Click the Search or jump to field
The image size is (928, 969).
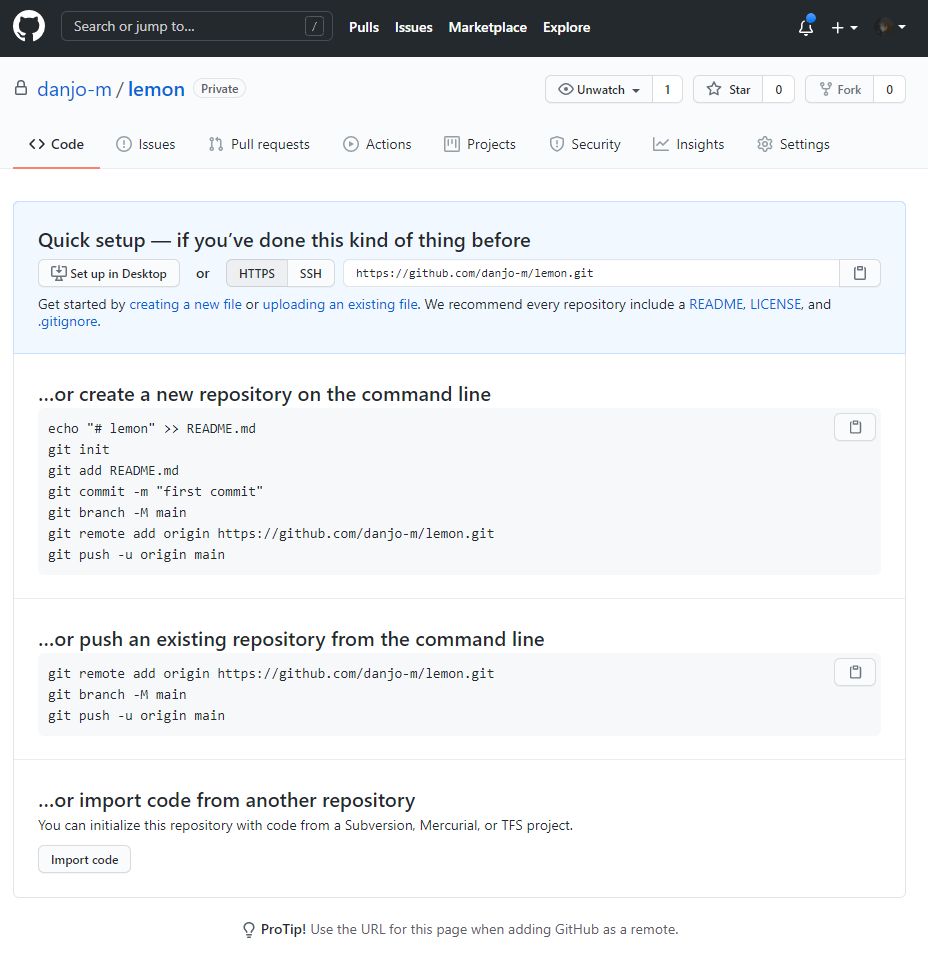click(196, 27)
